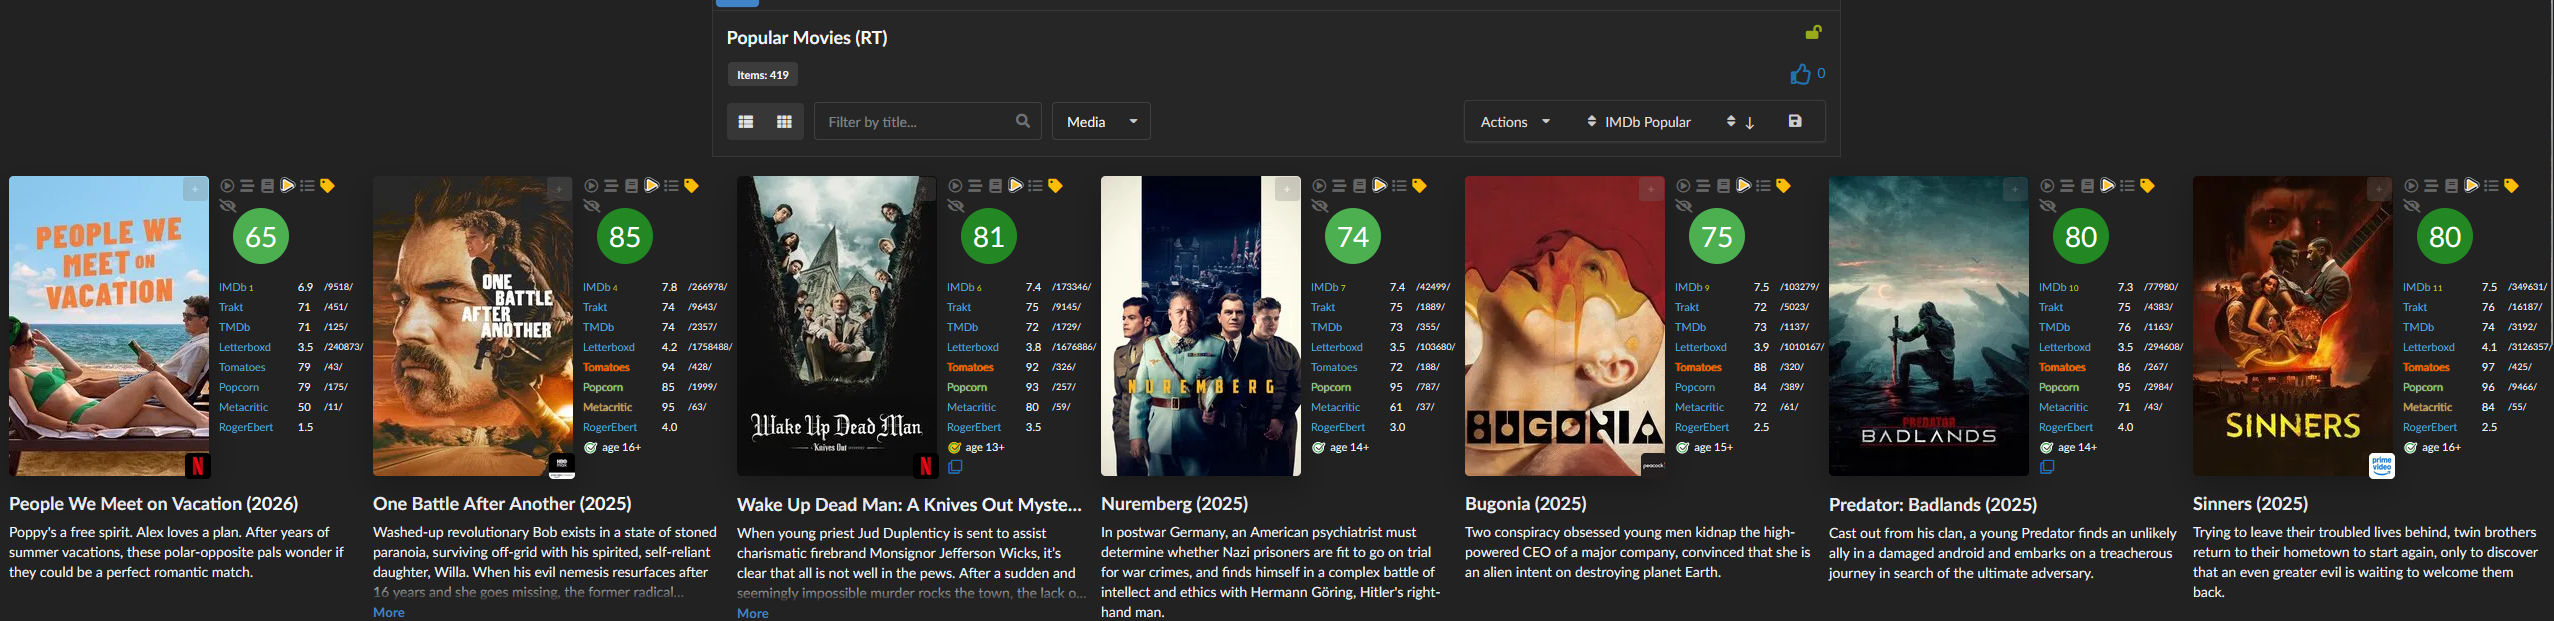Open the Actions dropdown menu
2554x621 pixels.
pos(1515,121)
